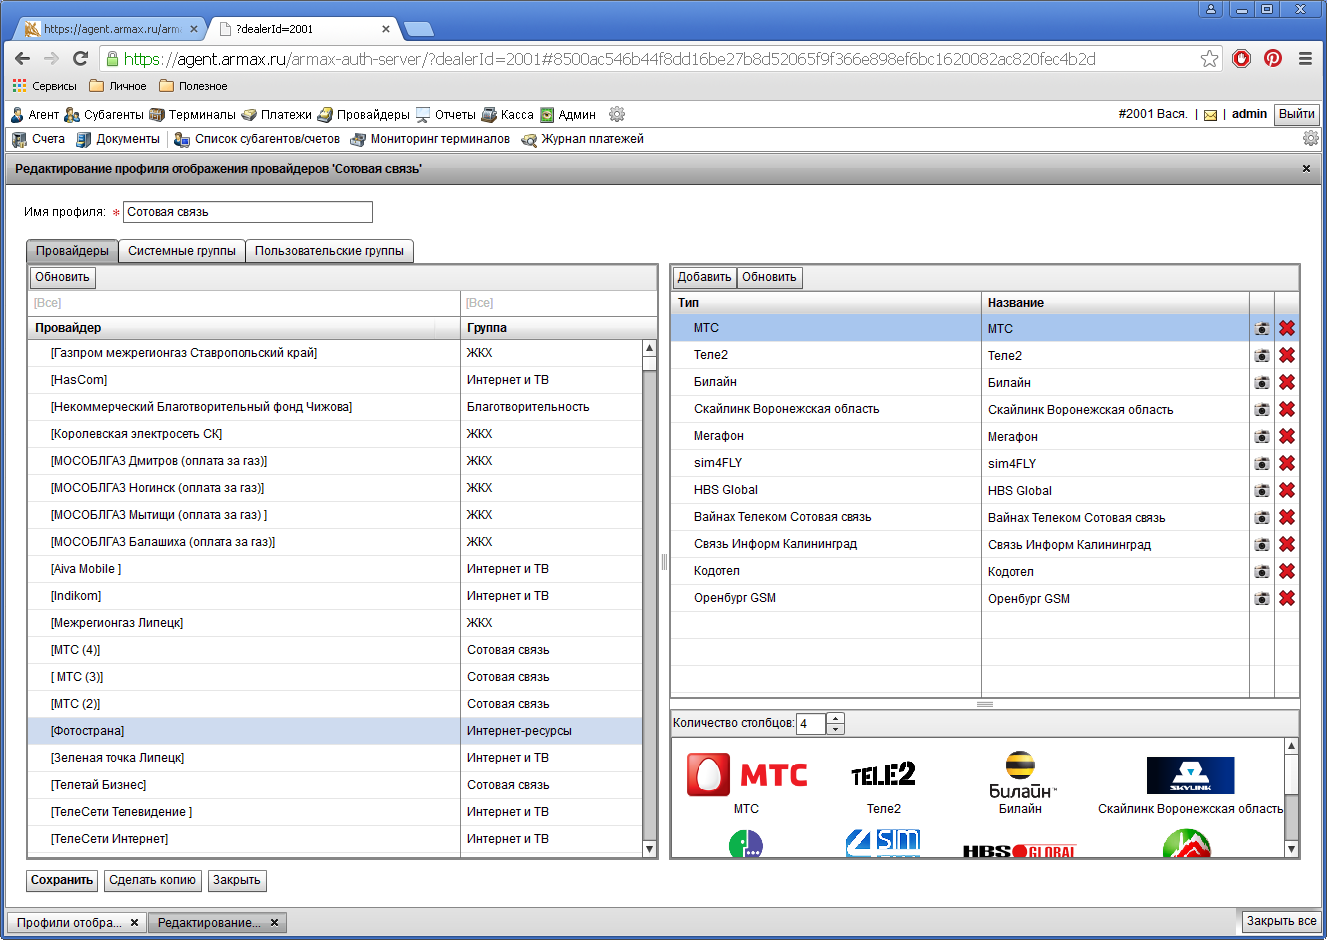Image resolution: width=1327 pixels, height=940 pixels.
Task: Click the Группа filter field
Action: [559, 303]
